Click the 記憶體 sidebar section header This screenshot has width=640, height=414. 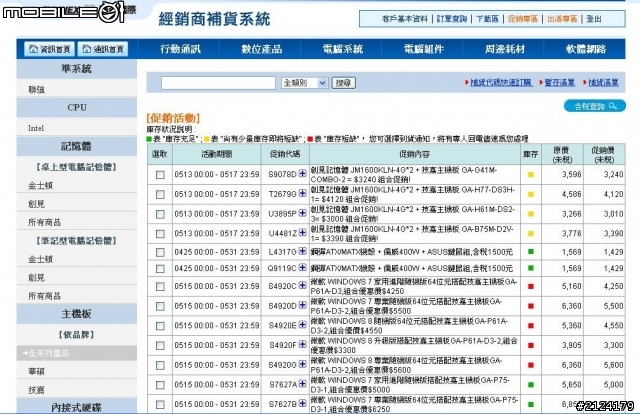click(x=77, y=146)
